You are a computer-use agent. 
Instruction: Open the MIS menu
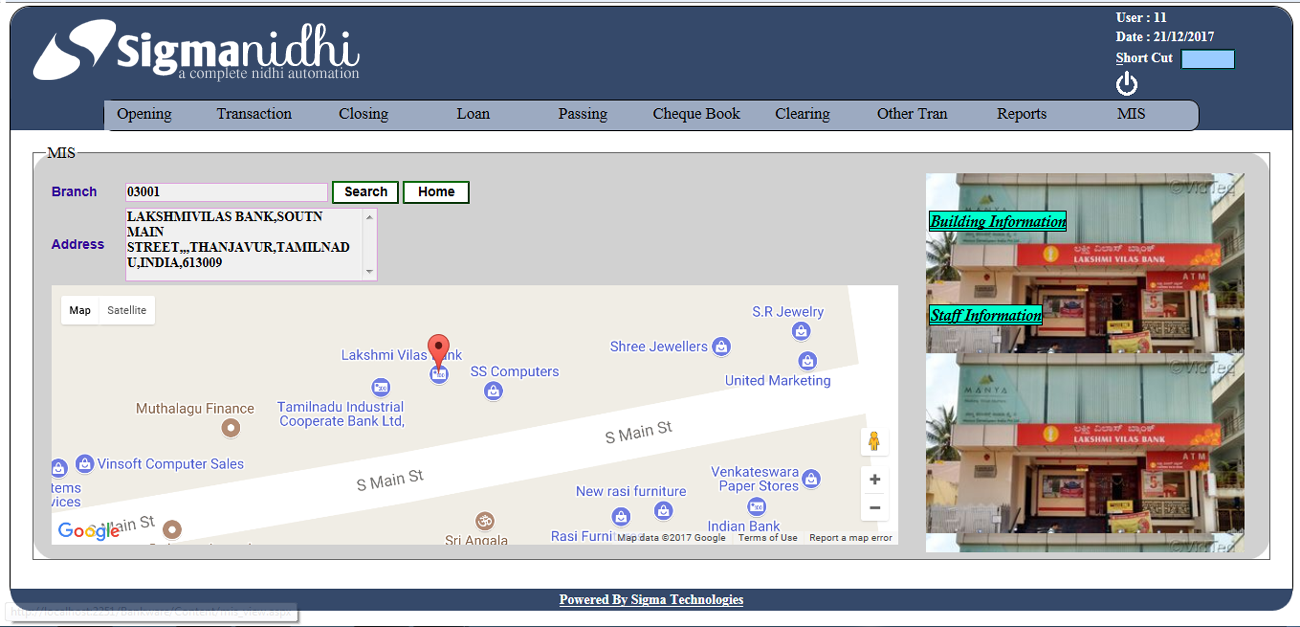[1131, 114]
